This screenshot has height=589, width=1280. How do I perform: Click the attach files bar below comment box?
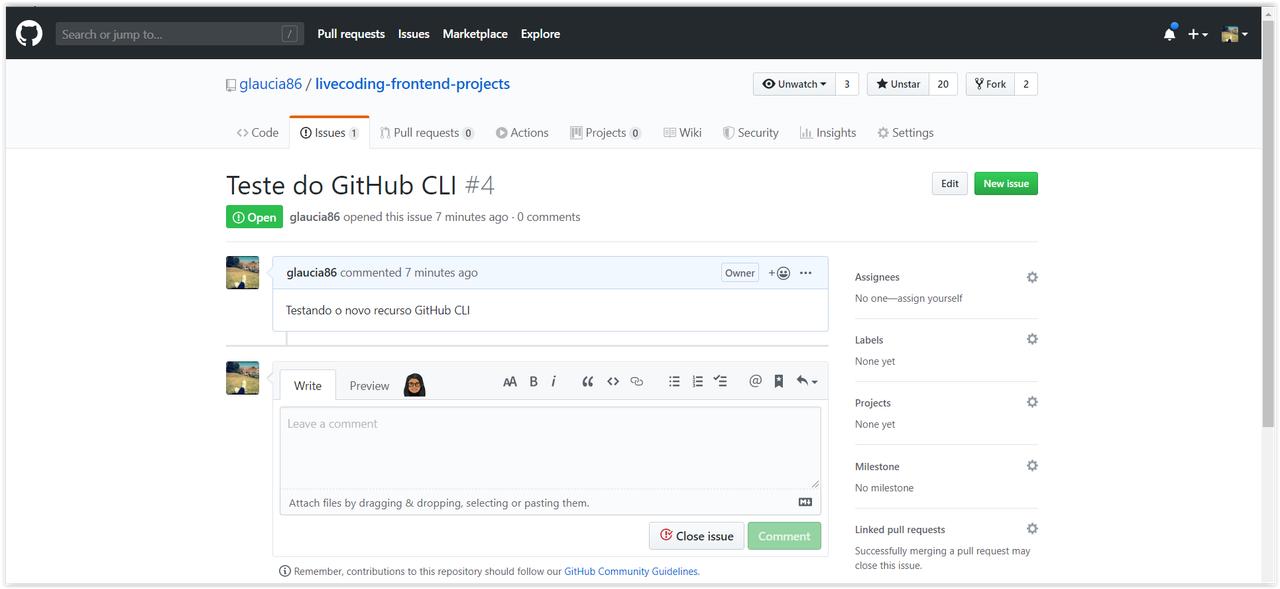[550, 503]
